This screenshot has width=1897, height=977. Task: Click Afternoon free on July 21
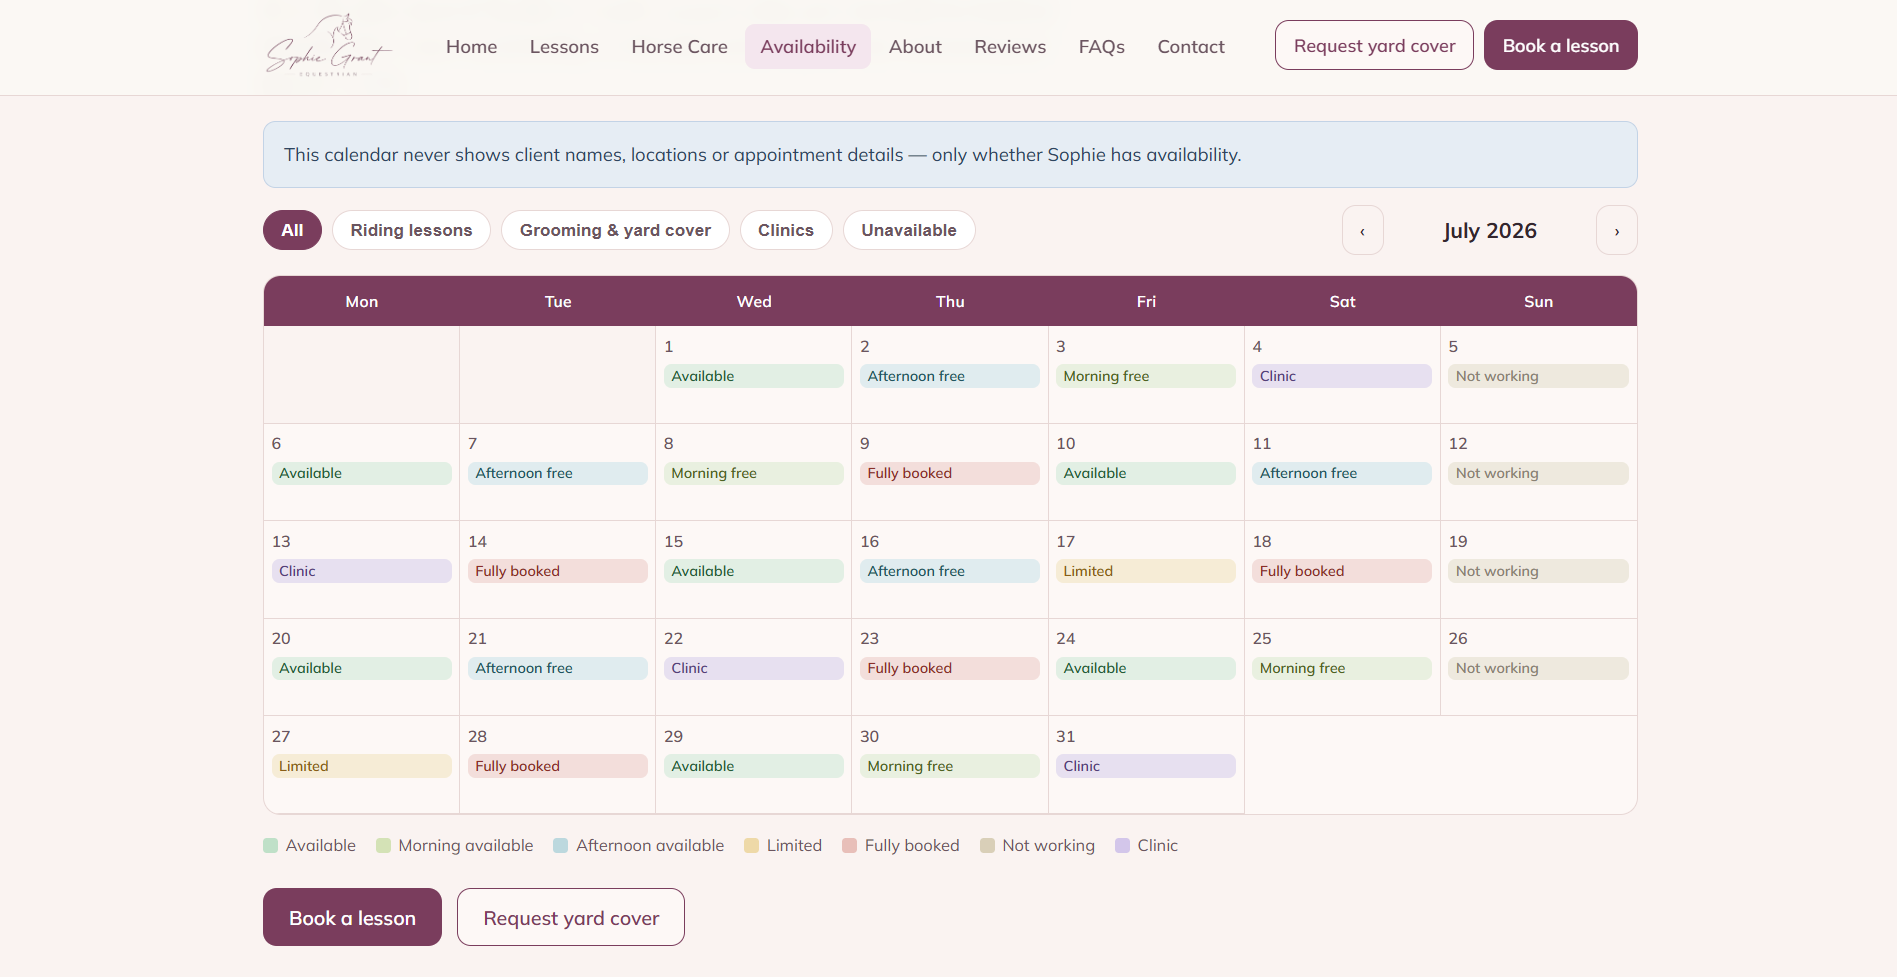[557, 668]
